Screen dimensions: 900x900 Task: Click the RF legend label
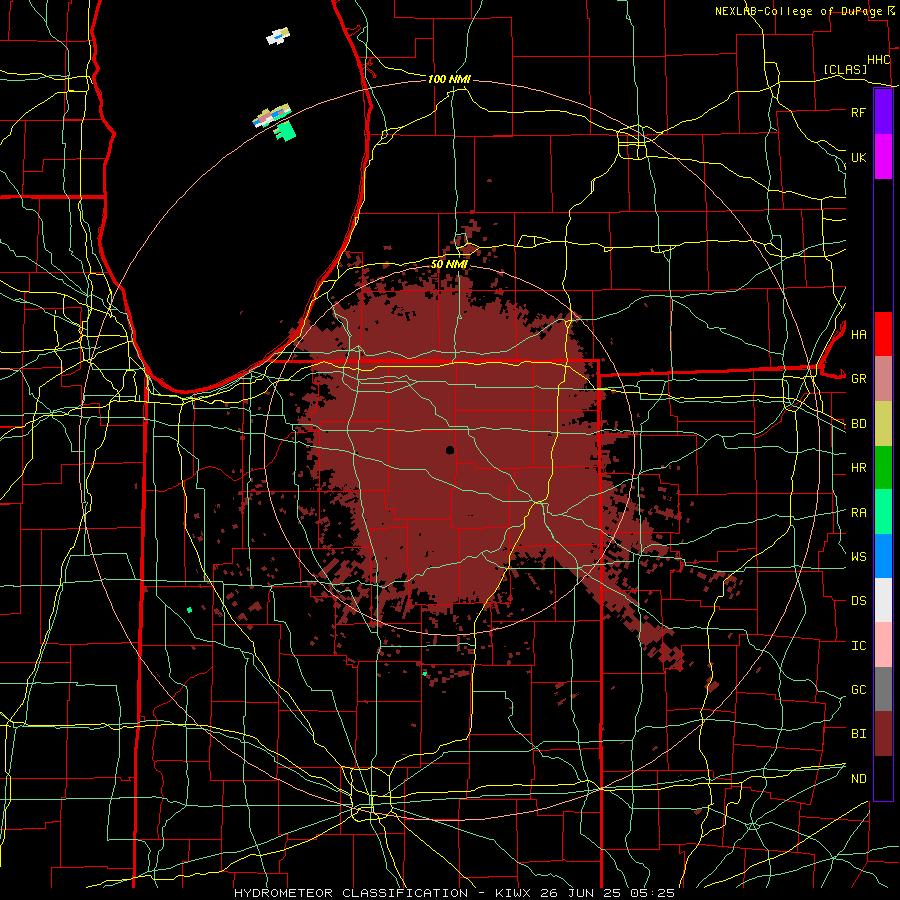click(858, 112)
